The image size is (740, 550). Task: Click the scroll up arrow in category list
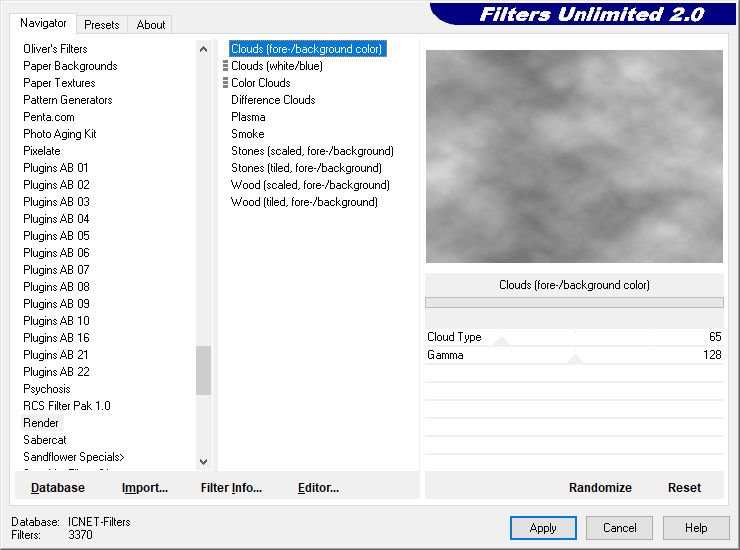[x=203, y=49]
